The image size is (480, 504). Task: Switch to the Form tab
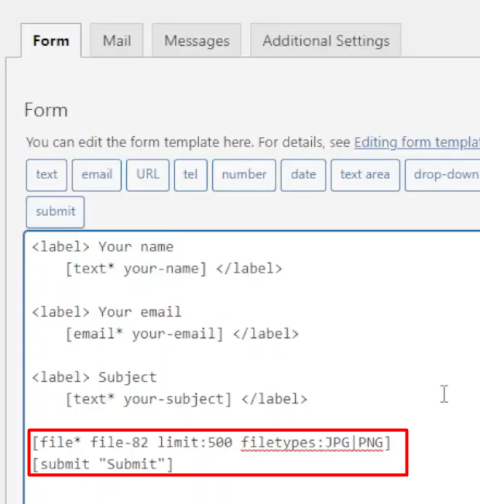click(x=51, y=41)
